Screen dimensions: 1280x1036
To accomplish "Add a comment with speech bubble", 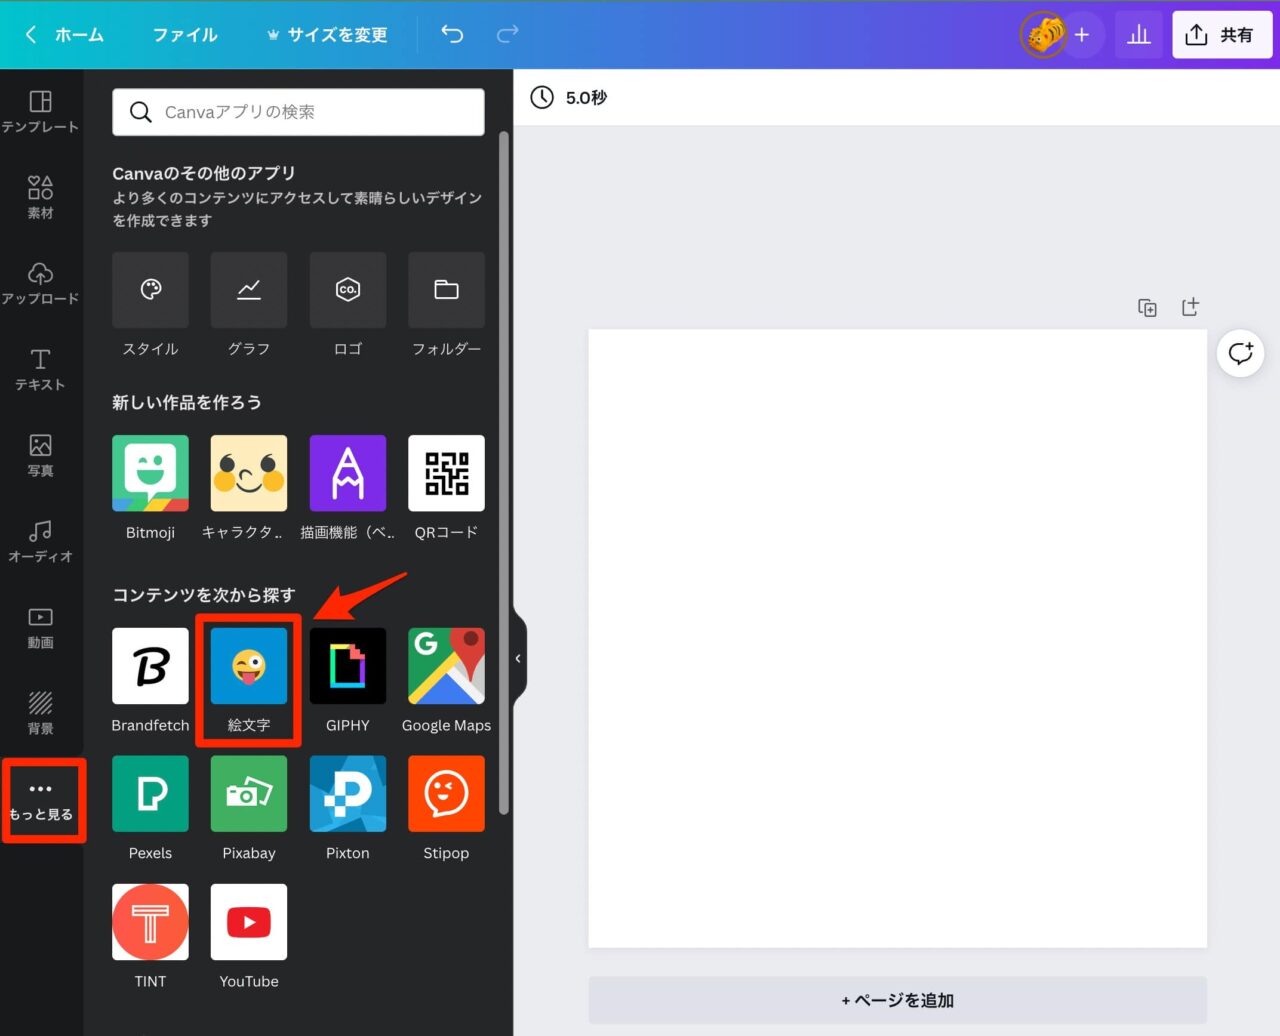I will tap(1240, 353).
